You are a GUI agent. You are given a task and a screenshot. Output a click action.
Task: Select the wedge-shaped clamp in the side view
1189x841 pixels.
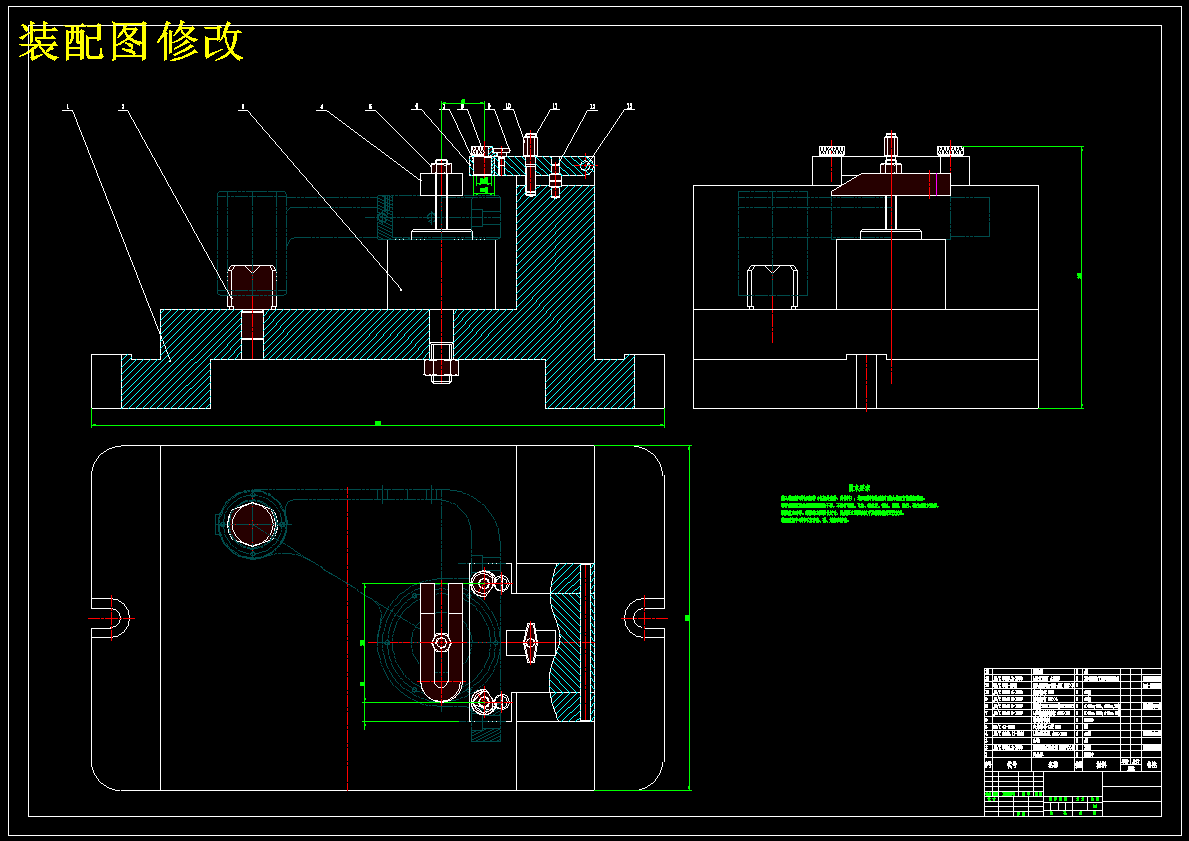891,184
